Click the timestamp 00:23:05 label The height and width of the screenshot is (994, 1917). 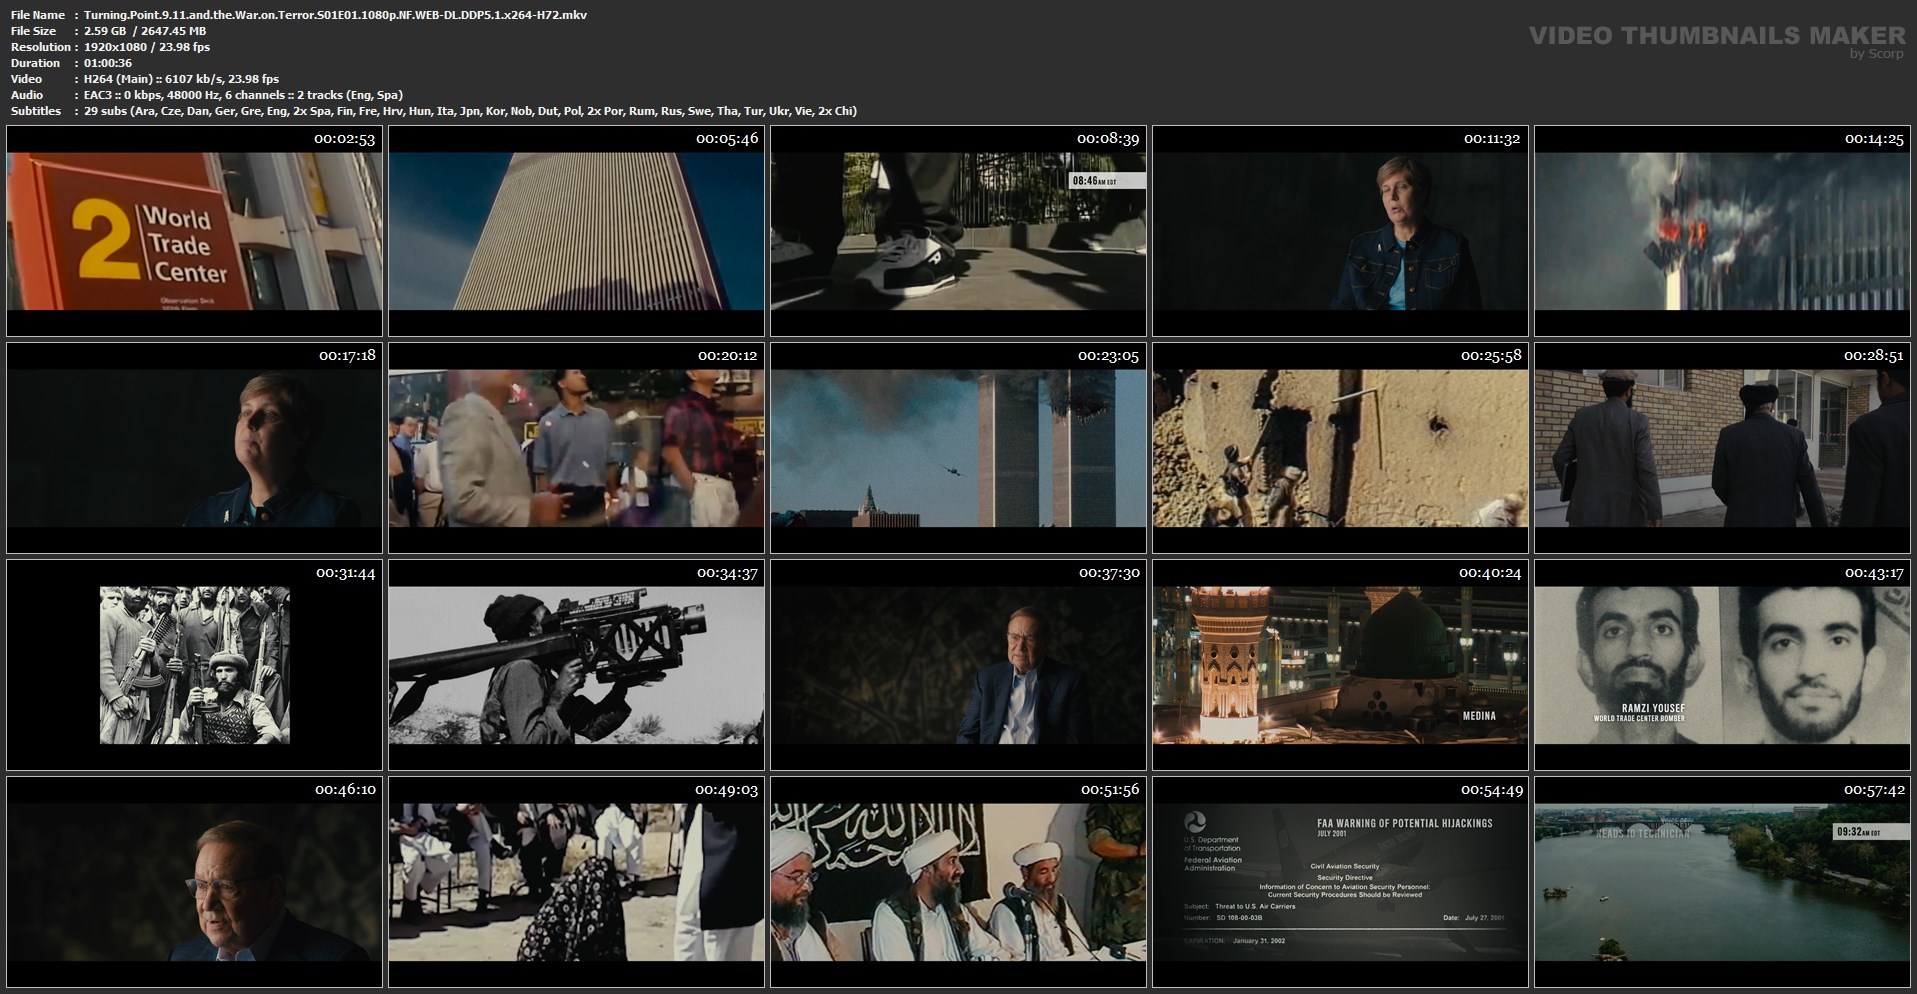[1108, 355]
